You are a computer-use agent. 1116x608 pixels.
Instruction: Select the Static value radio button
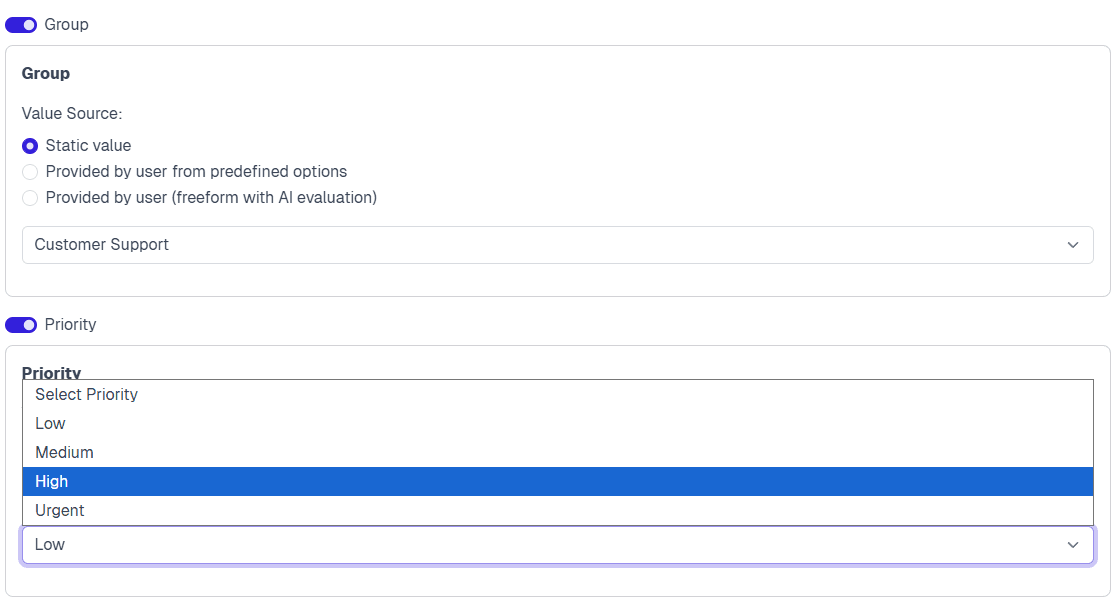coord(30,145)
